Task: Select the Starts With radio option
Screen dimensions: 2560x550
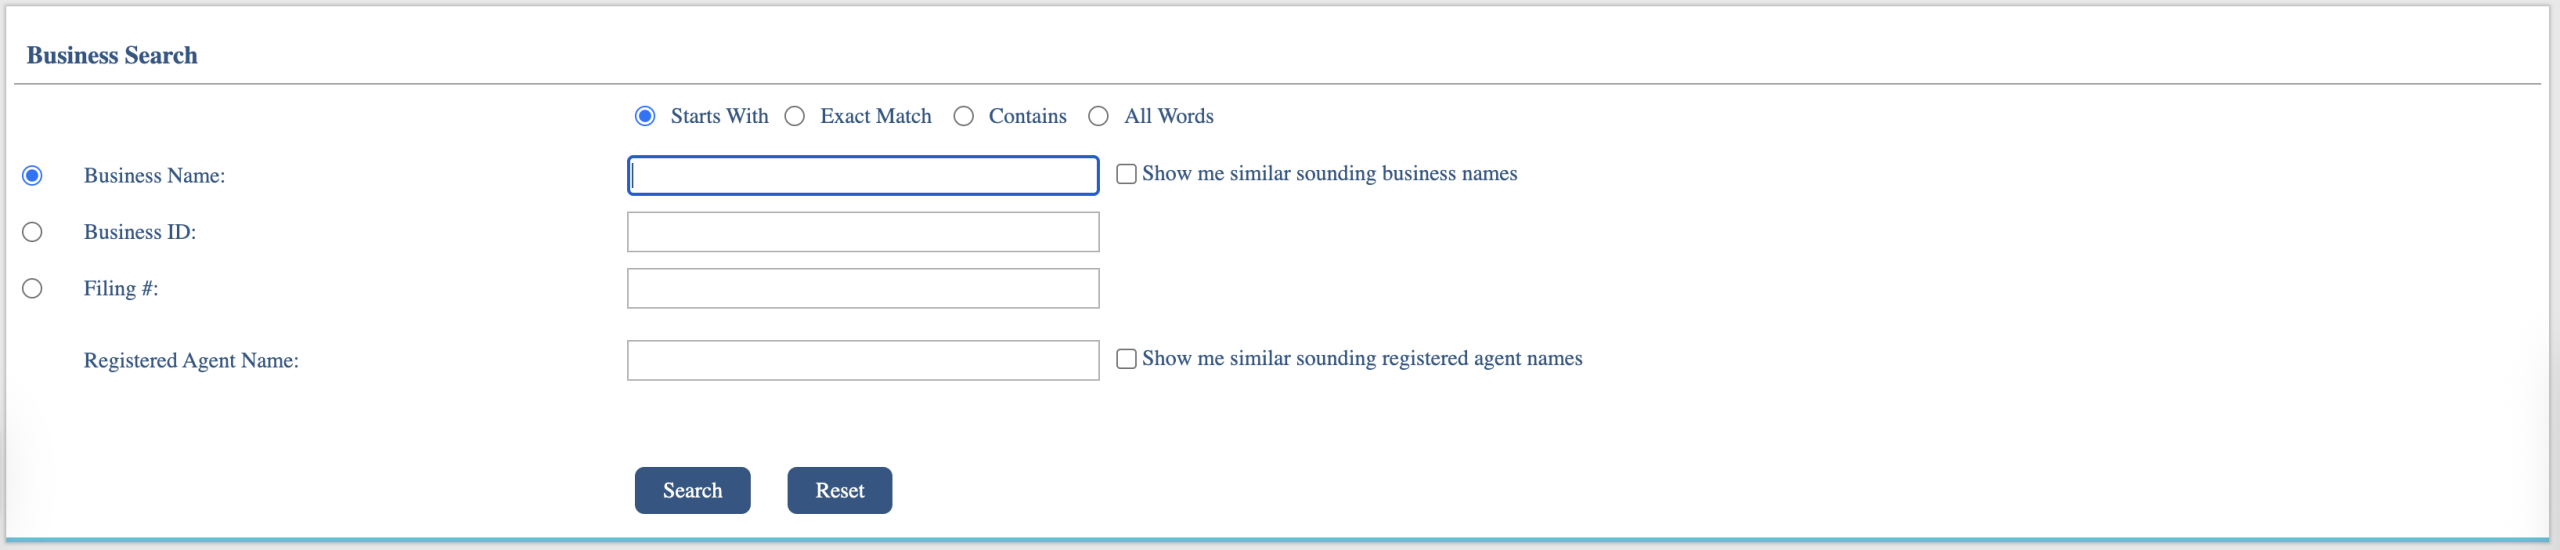Action: 645,116
